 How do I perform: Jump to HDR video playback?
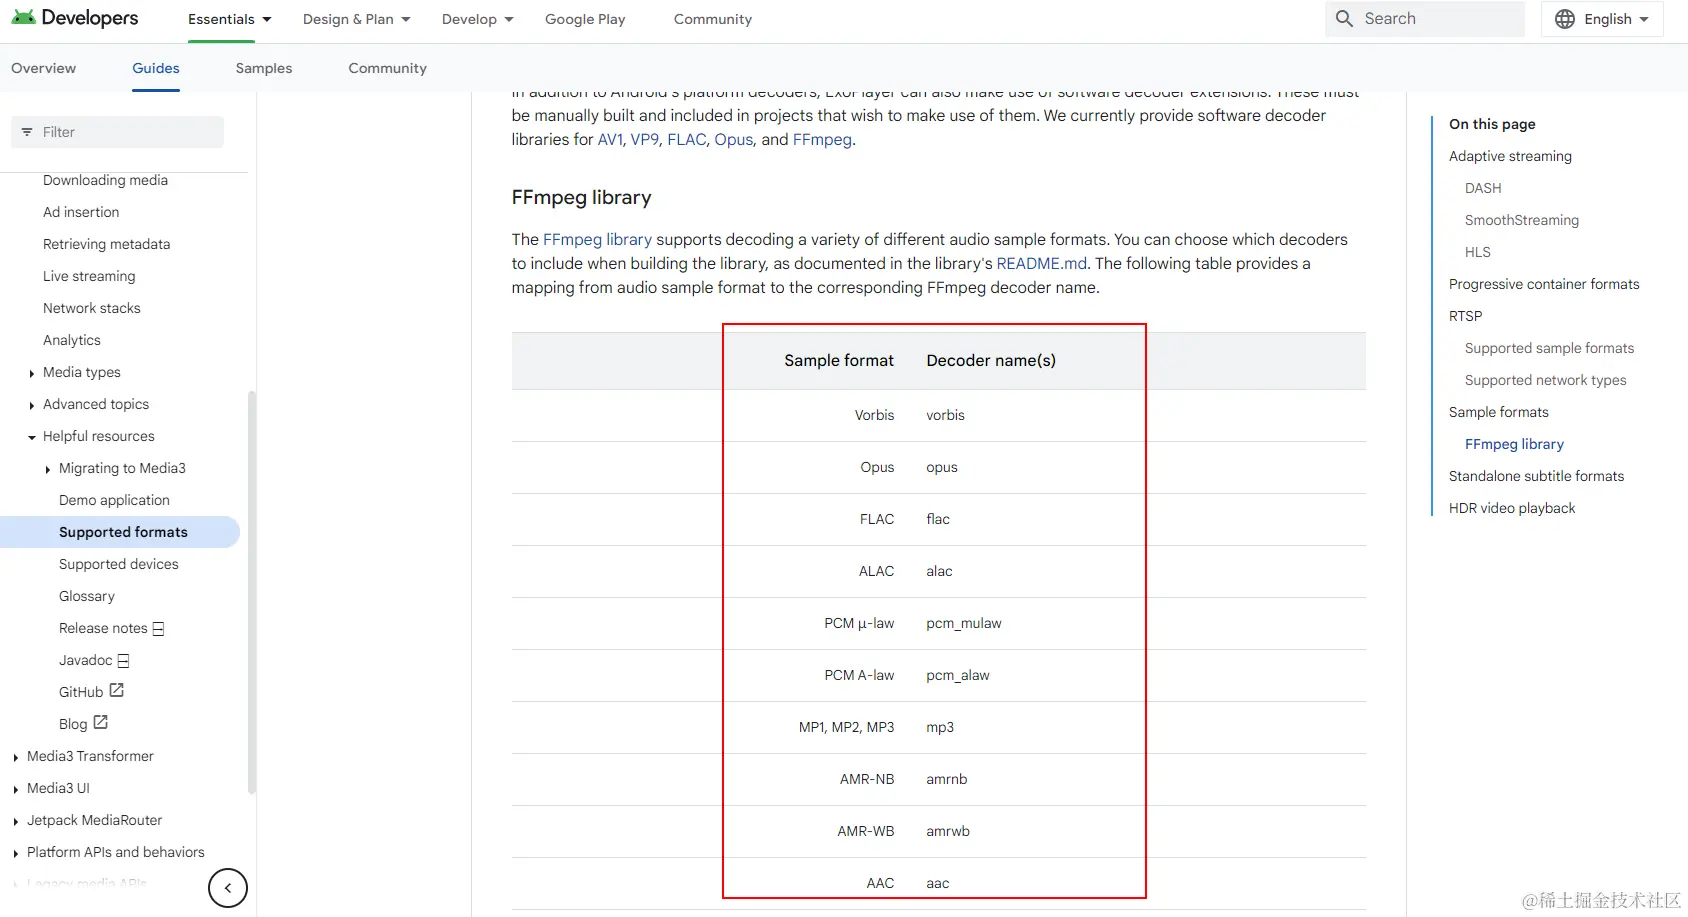click(1512, 508)
